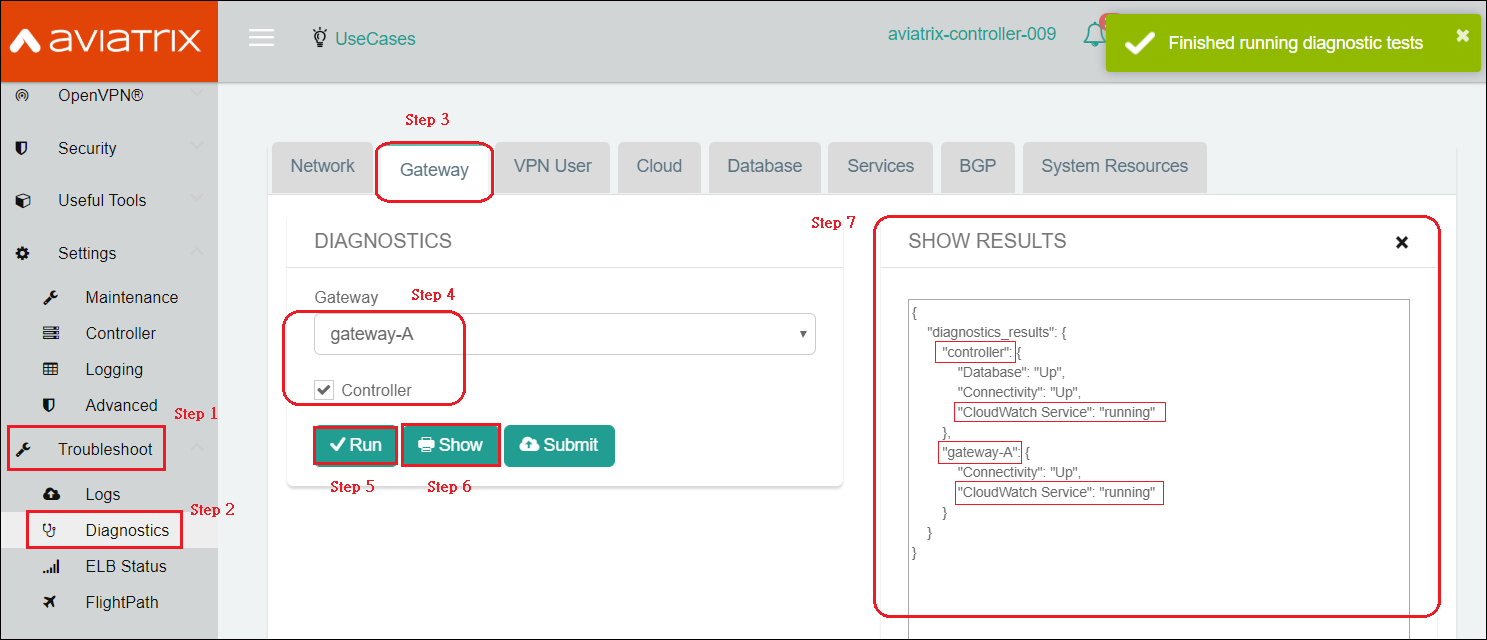Close the Show Results panel
This screenshot has width=1487, height=640.
pos(1402,242)
